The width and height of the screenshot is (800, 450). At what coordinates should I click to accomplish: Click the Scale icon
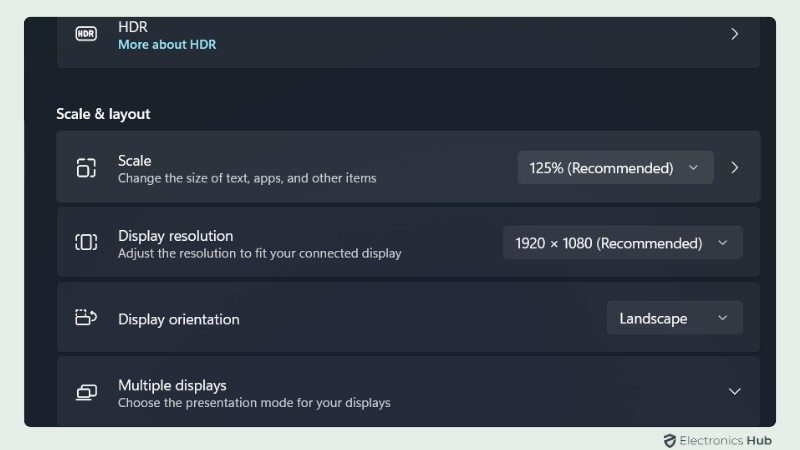(x=86, y=168)
